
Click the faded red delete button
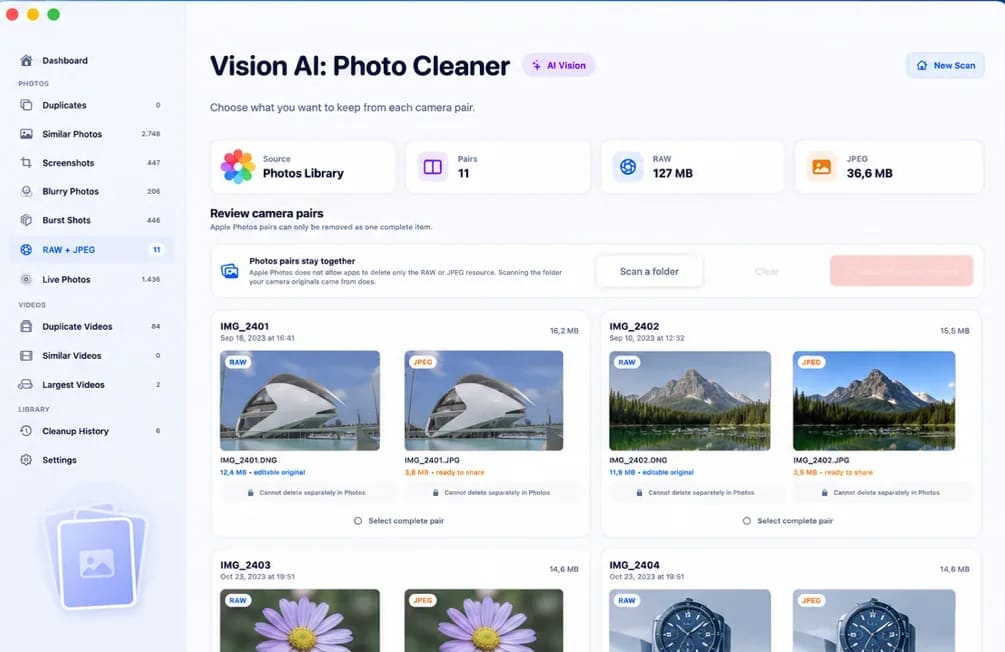tap(901, 271)
